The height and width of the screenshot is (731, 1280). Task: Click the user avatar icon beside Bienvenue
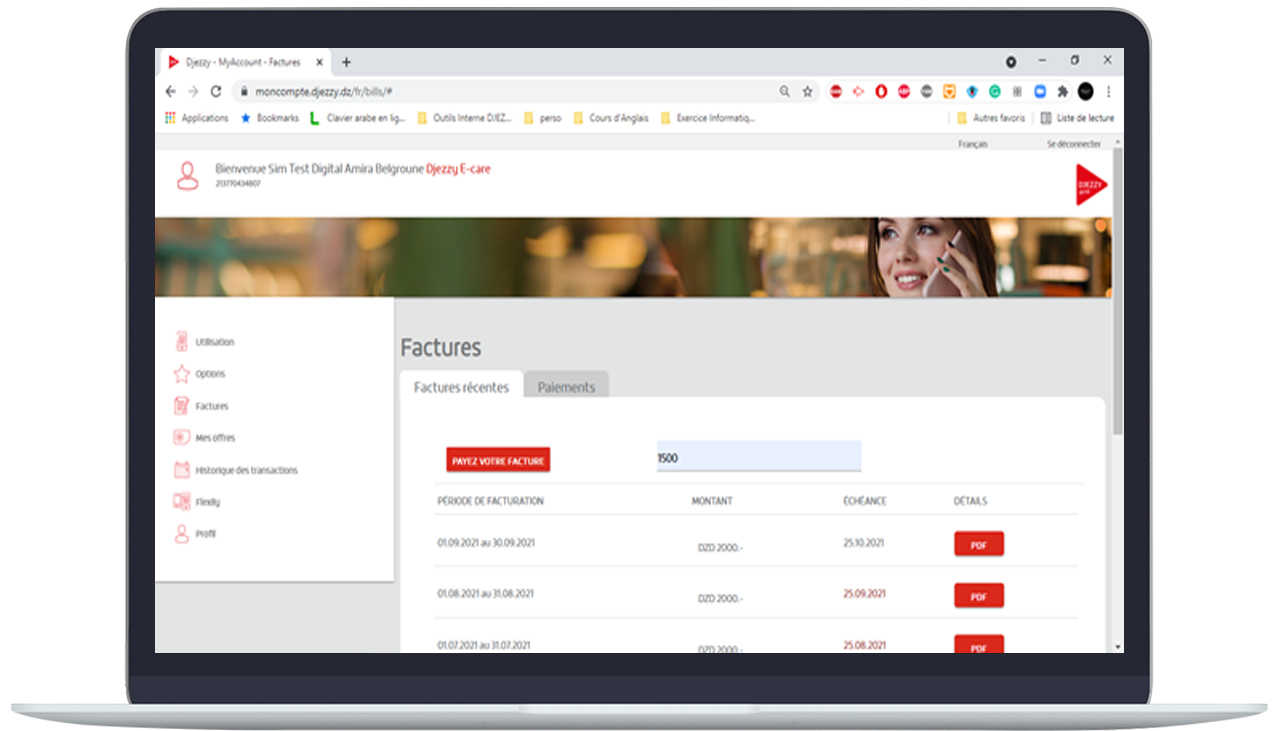pyautogui.click(x=187, y=175)
